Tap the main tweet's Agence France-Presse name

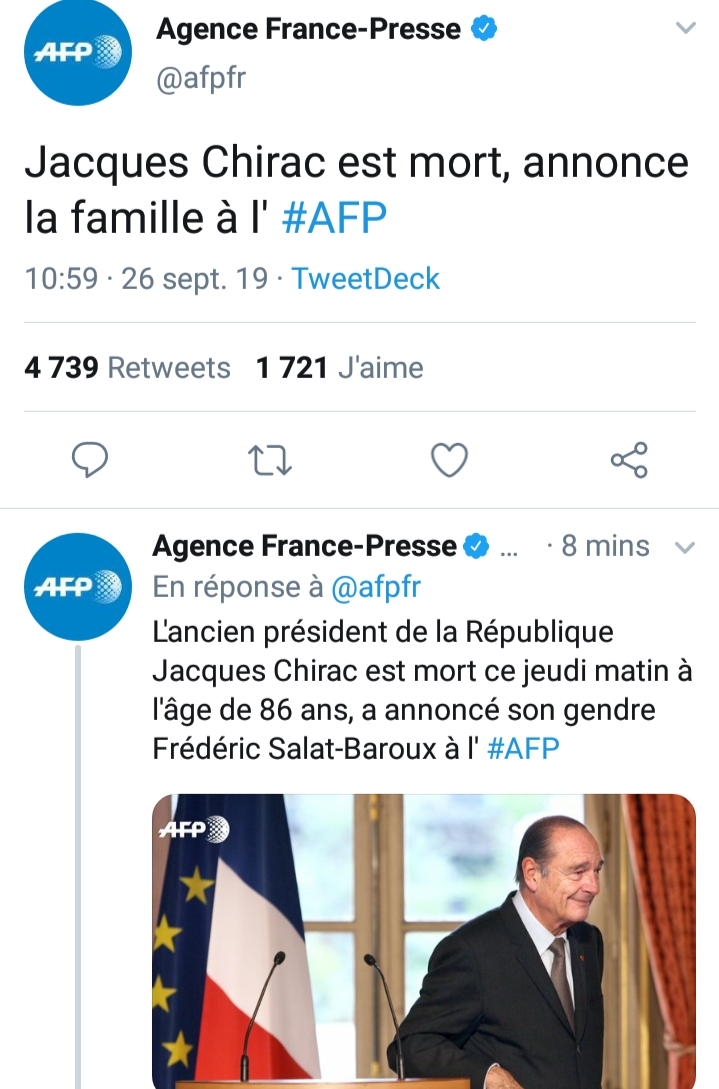(308, 30)
